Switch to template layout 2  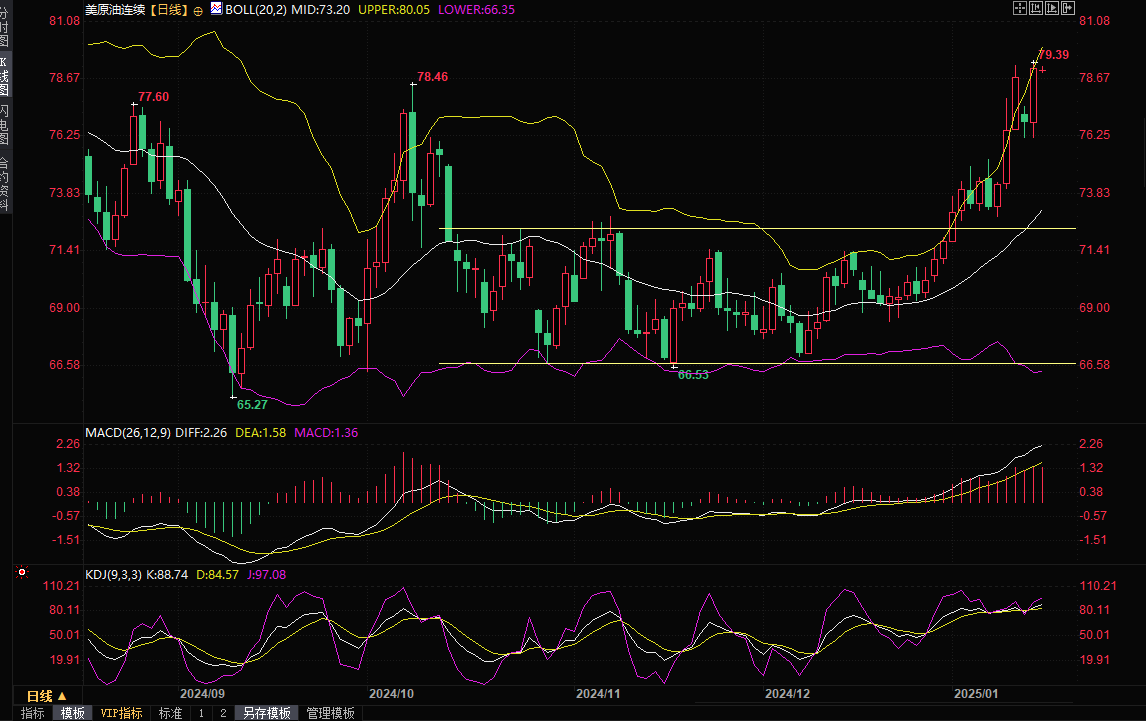click(x=222, y=713)
